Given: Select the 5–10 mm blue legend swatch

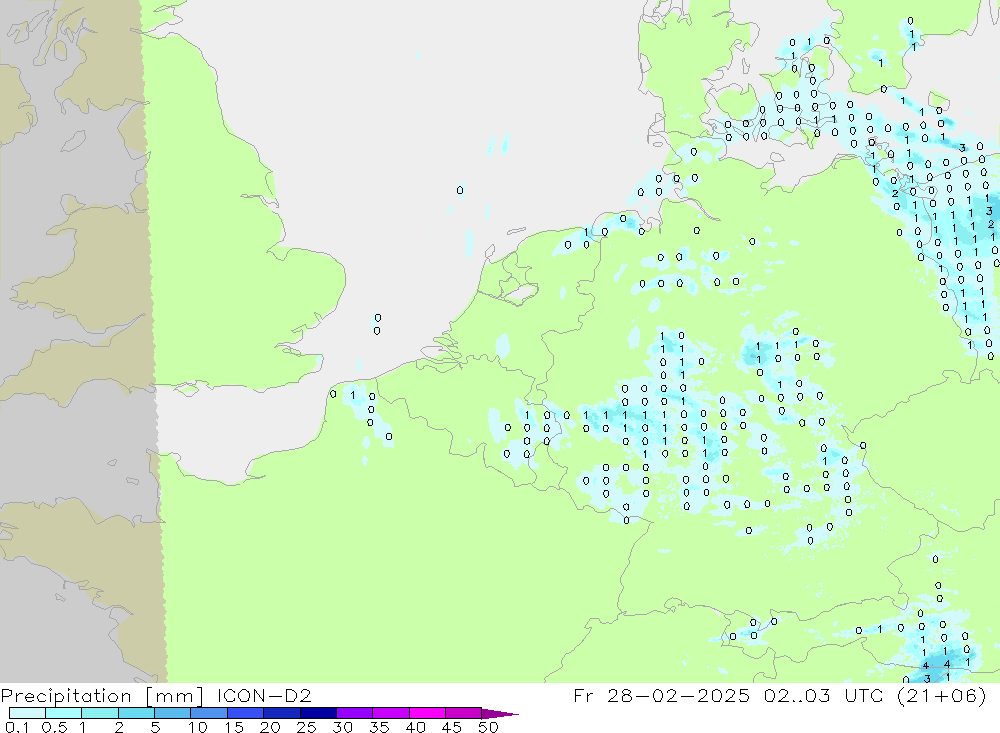Looking at the screenshot, I should click(173, 713).
